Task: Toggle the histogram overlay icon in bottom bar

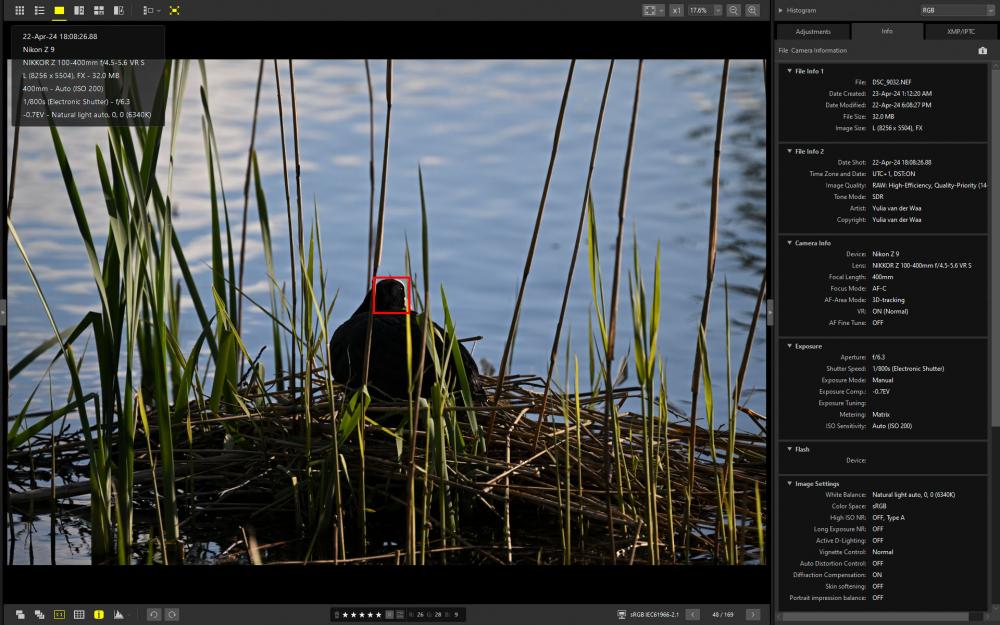Action: pos(119,614)
